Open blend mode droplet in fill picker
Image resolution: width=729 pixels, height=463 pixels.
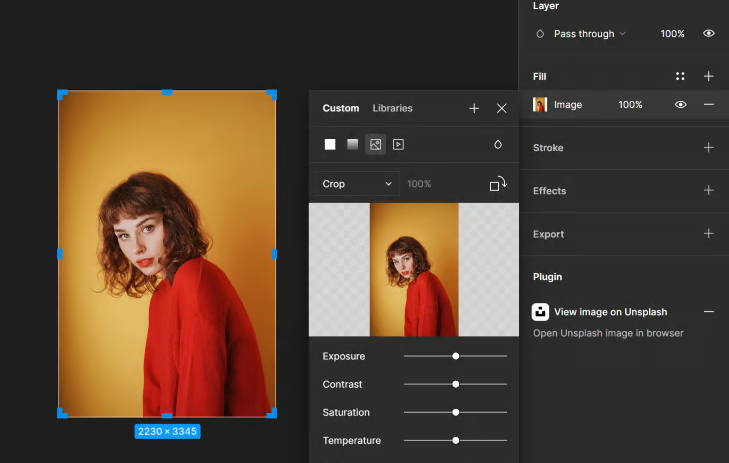pyautogui.click(x=498, y=144)
